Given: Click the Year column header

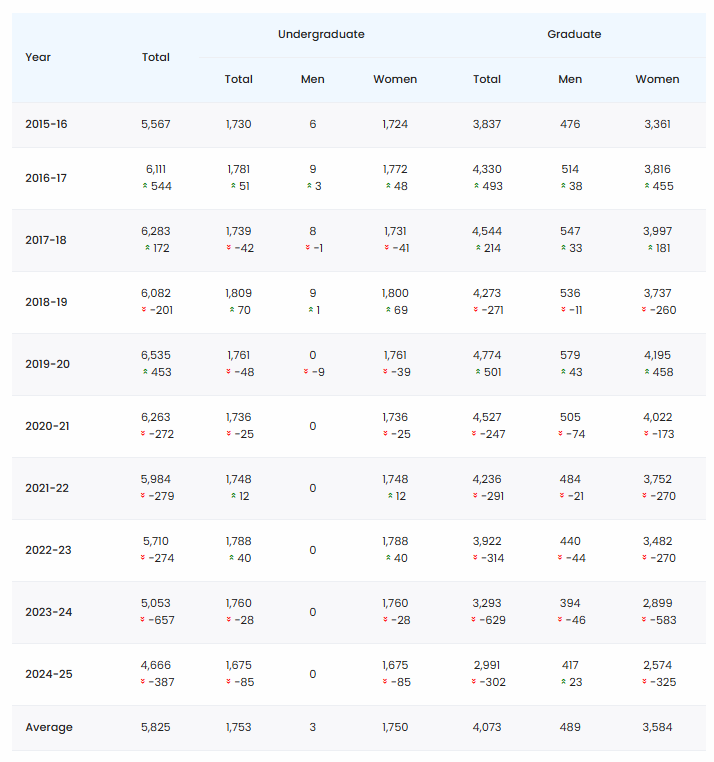Looking at the screenshot, I should coord(38,57).
